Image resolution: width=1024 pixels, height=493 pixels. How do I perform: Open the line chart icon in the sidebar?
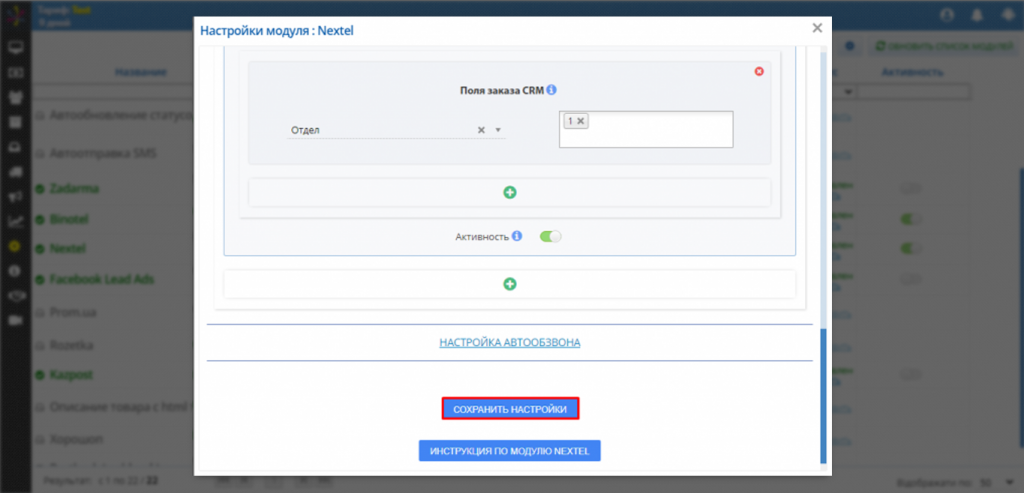16,221
